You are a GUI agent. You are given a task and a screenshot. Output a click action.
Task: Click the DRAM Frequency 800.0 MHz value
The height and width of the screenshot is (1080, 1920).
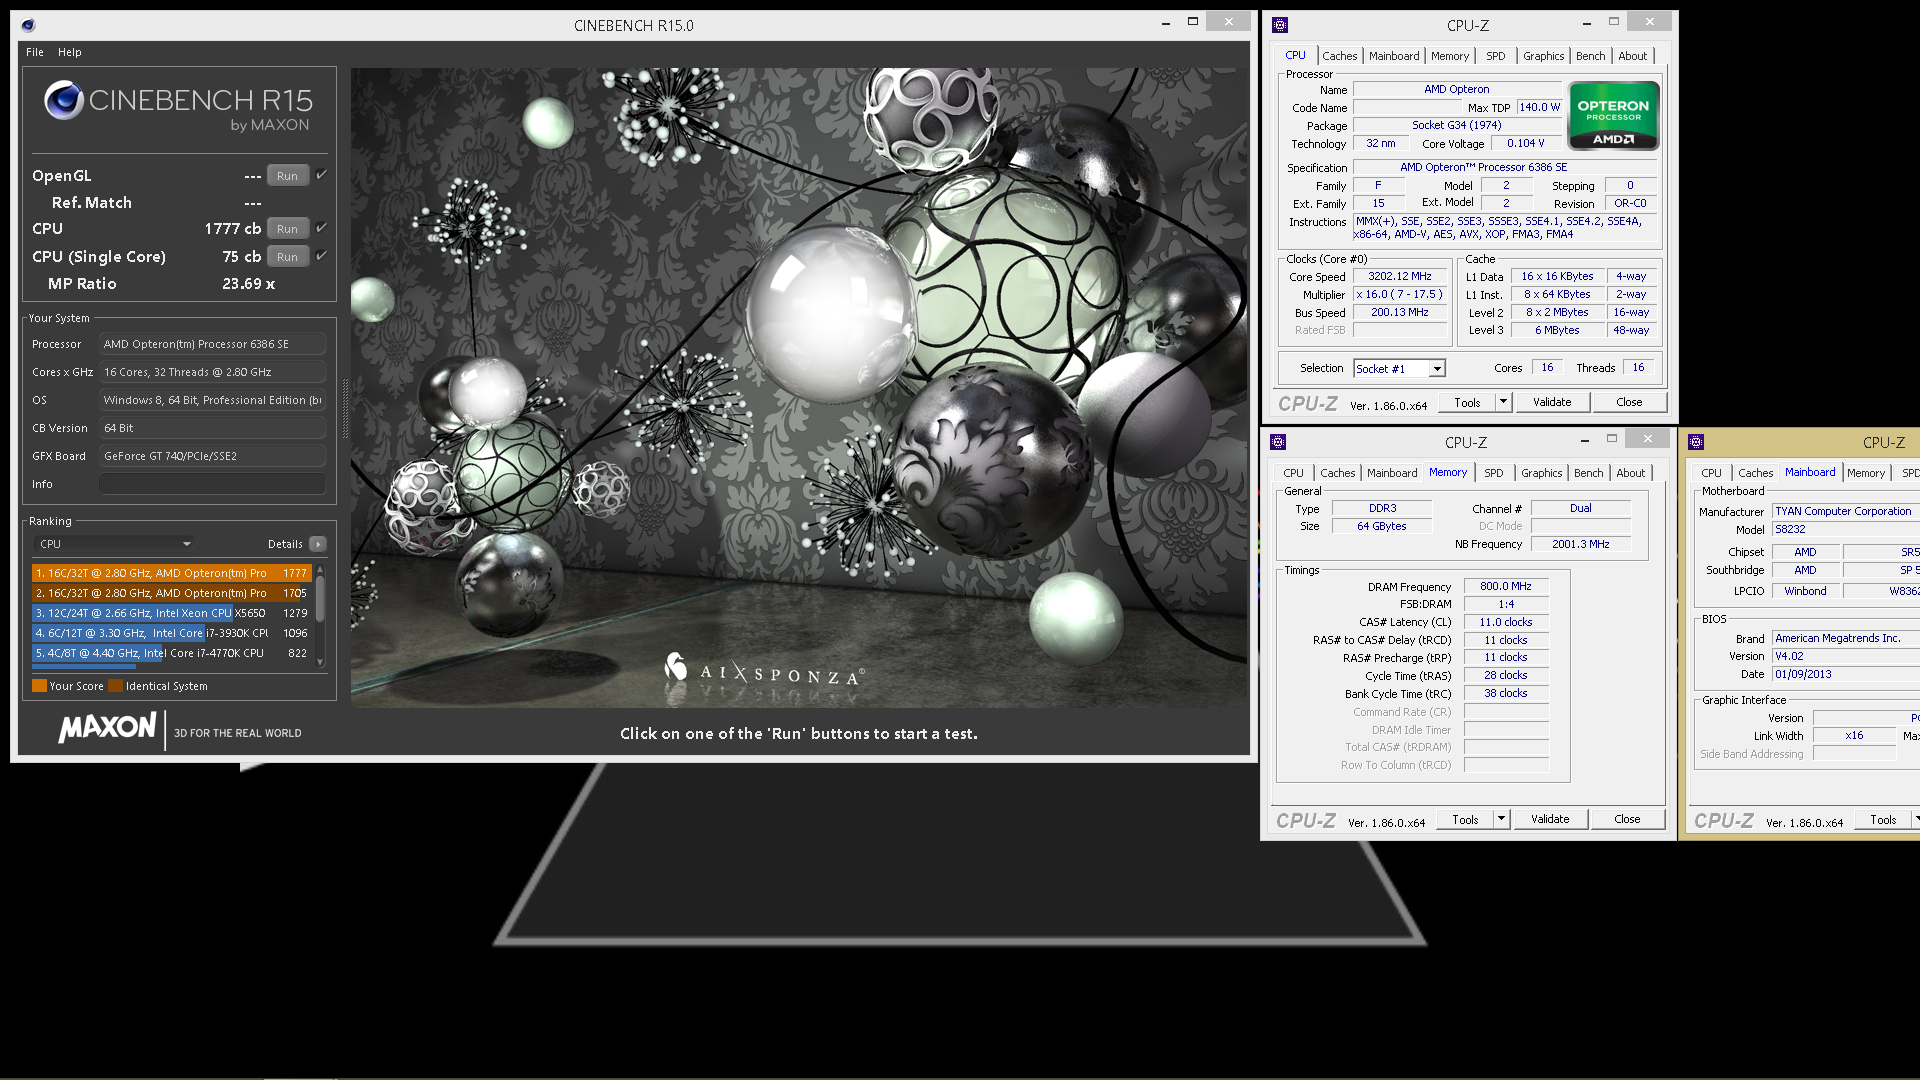[1506, 586]
